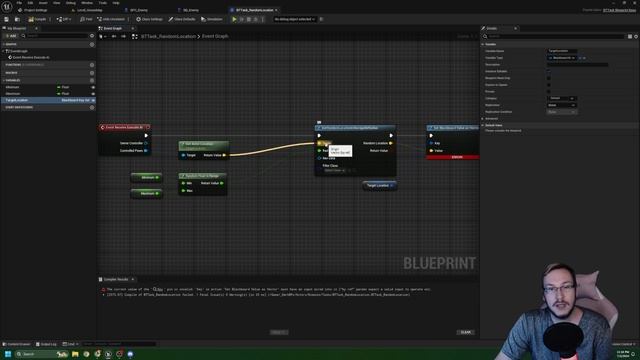The width and height of the screenshot is (640, 360).
Task: Click the Add button in My Blueprint
Action: click(x=11, y=36)
